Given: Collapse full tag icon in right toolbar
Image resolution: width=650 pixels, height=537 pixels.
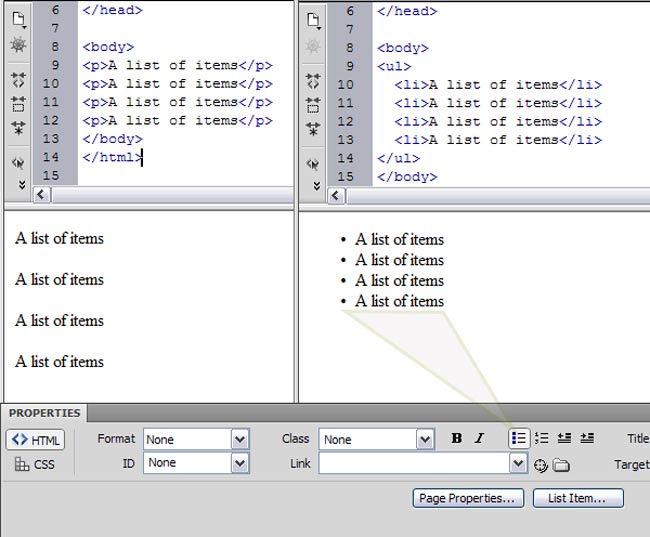Looking at the screenshot, I should (313, 81).
